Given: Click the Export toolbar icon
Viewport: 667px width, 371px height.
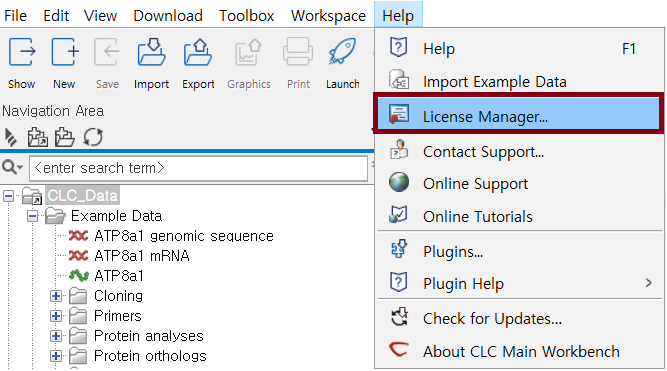Looking at the screenshot, I should coord(198,51).
